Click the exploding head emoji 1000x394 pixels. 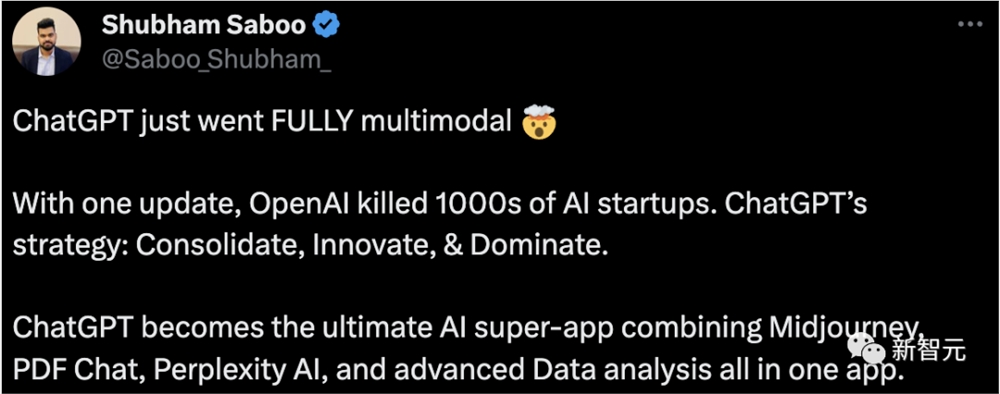[x=540, y=123]
